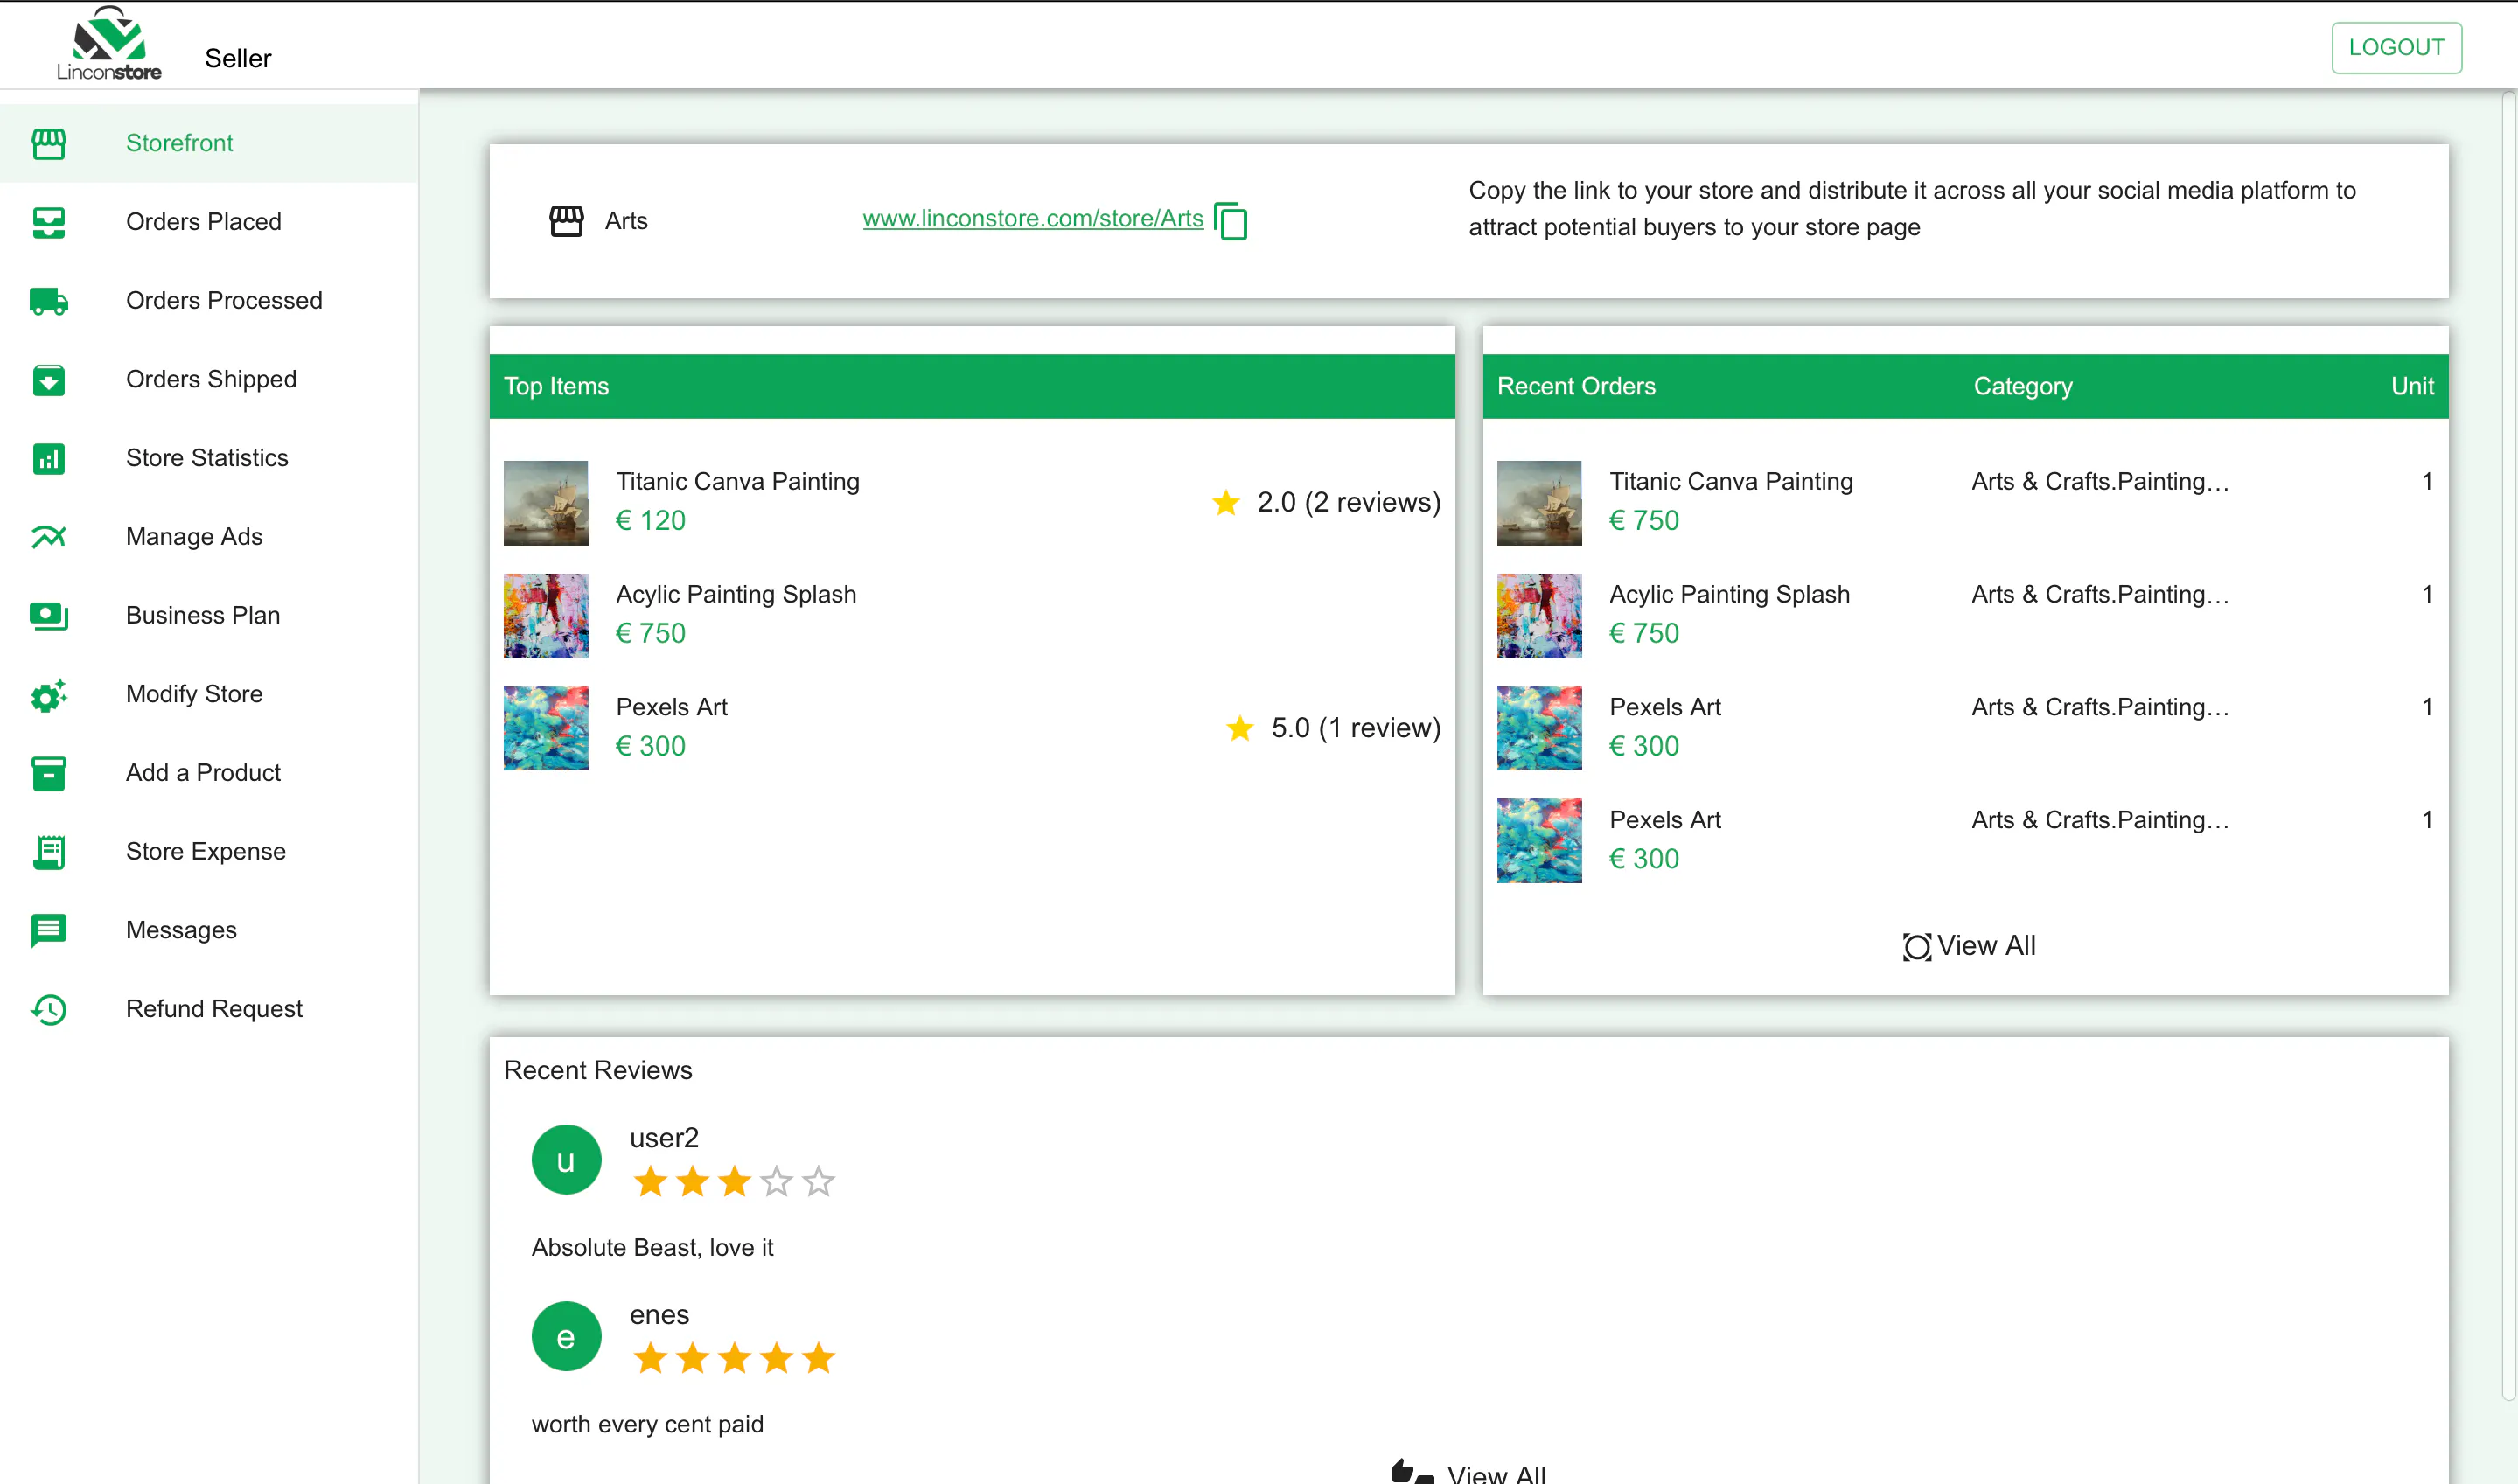2518x1484 pixels.
Task: Click View All under Recent Reviews
Action: pos(1496,1473)
